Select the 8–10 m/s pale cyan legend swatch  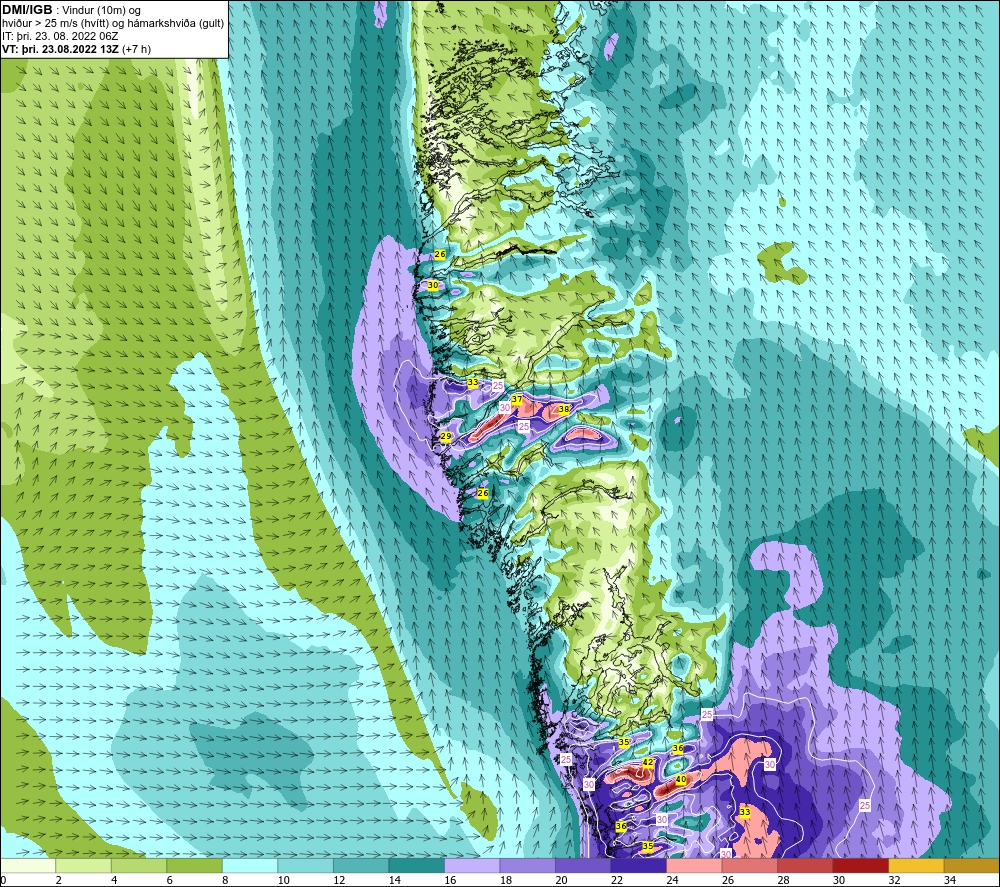[x=250, y=865]
